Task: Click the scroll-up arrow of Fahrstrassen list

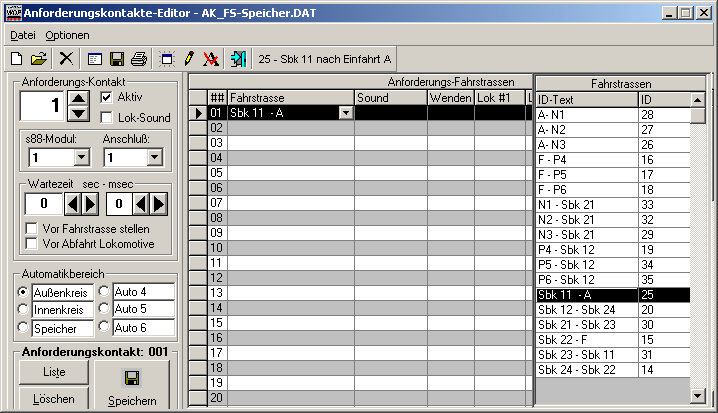Action: (x=697, y=100)
